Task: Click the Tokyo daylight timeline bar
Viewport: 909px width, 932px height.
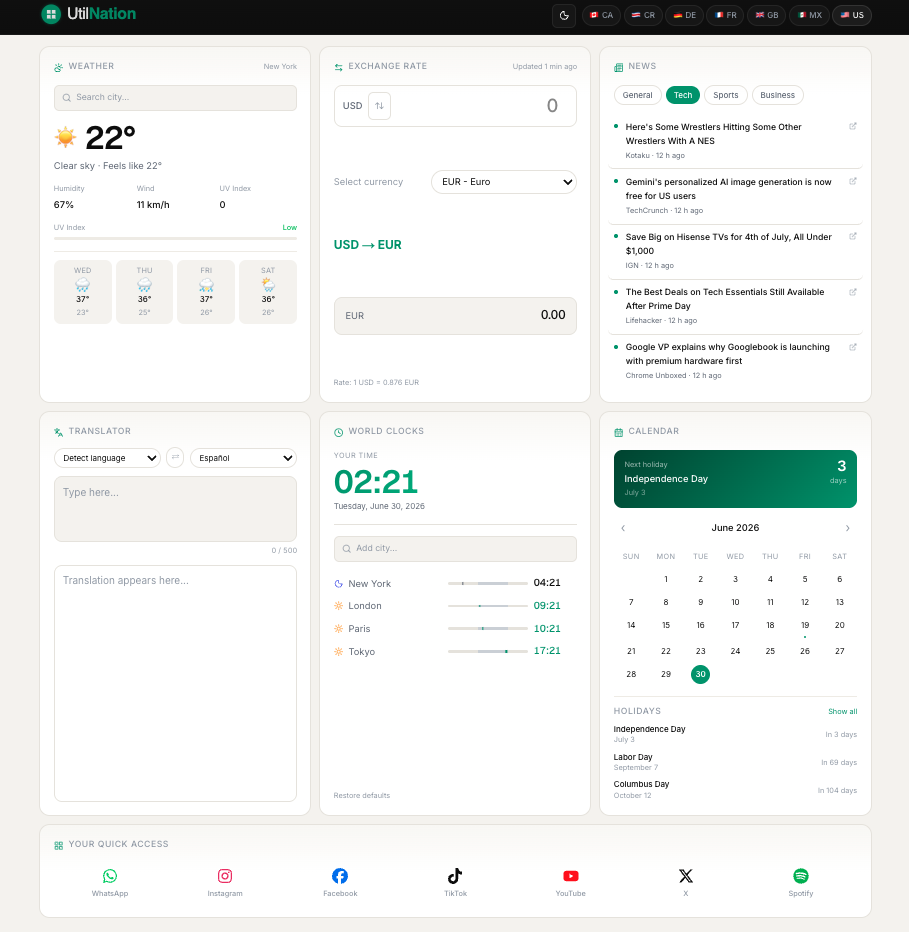Action: [x=487, y=651]
